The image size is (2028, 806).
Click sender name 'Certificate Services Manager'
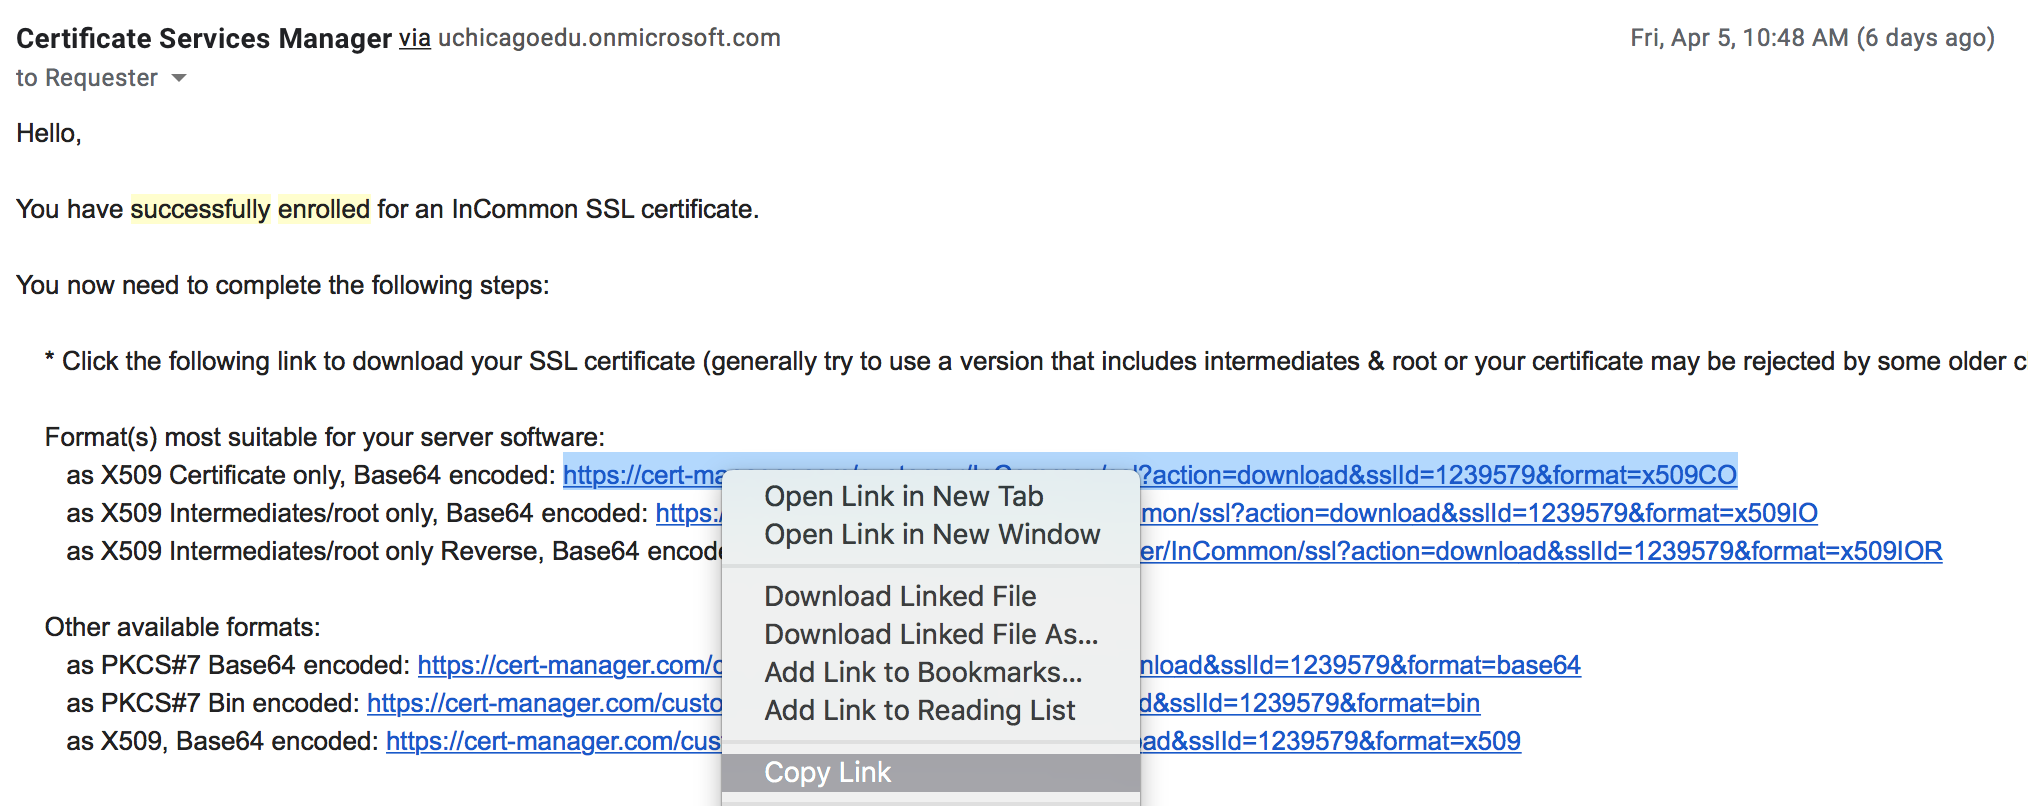pyautogui.click(x=204, y=38)
